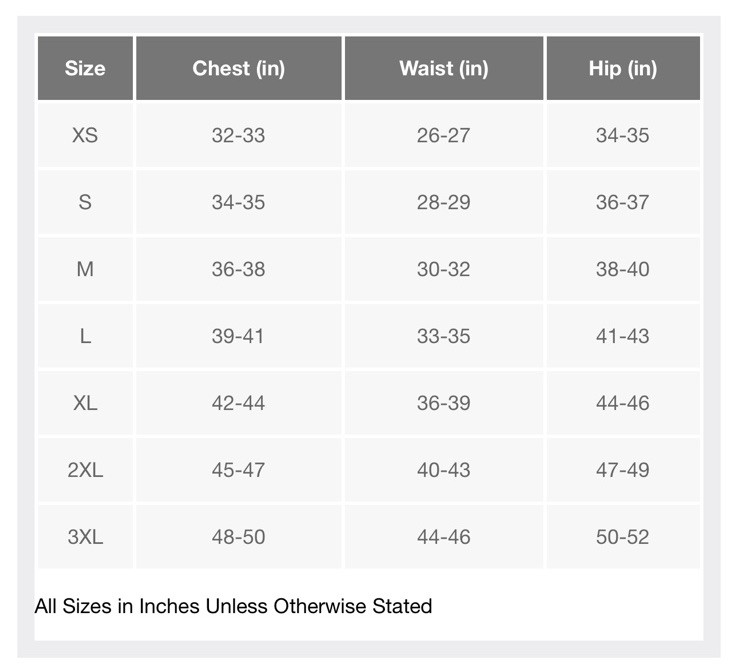Select the S size row label

click(85, 202)
